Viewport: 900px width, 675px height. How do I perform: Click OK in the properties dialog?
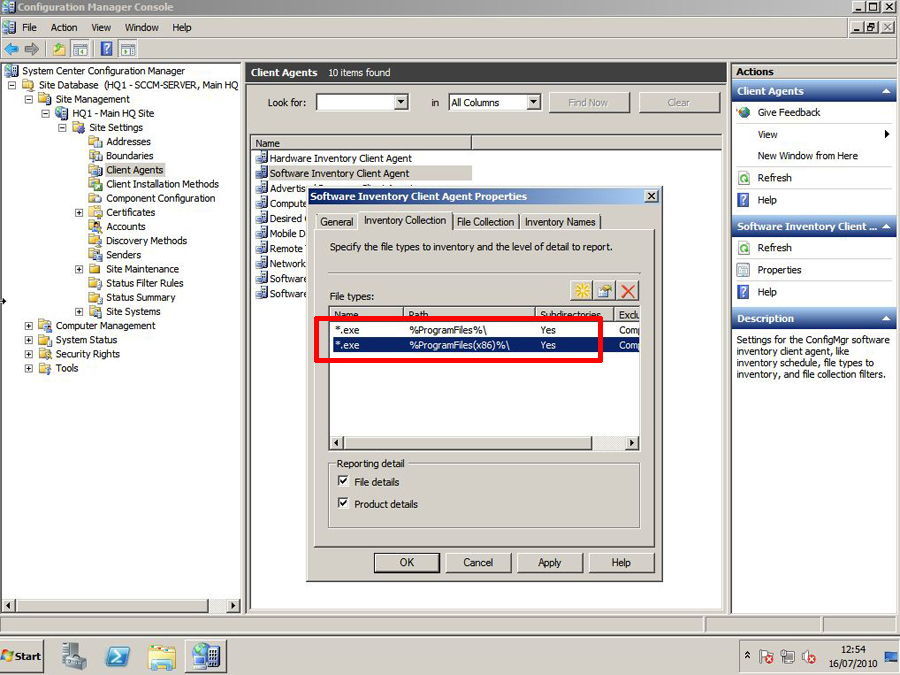point(406,562)
